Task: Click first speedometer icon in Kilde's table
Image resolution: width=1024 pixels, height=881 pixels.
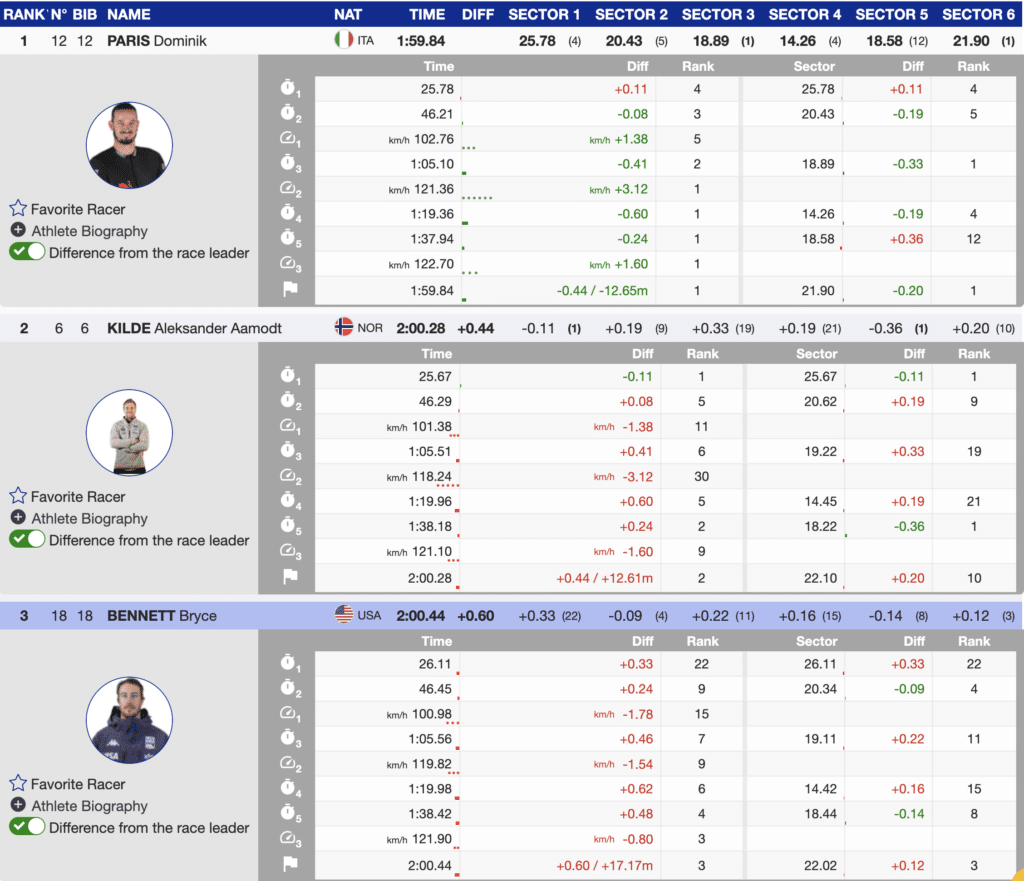Action: [x=289, y=427]
